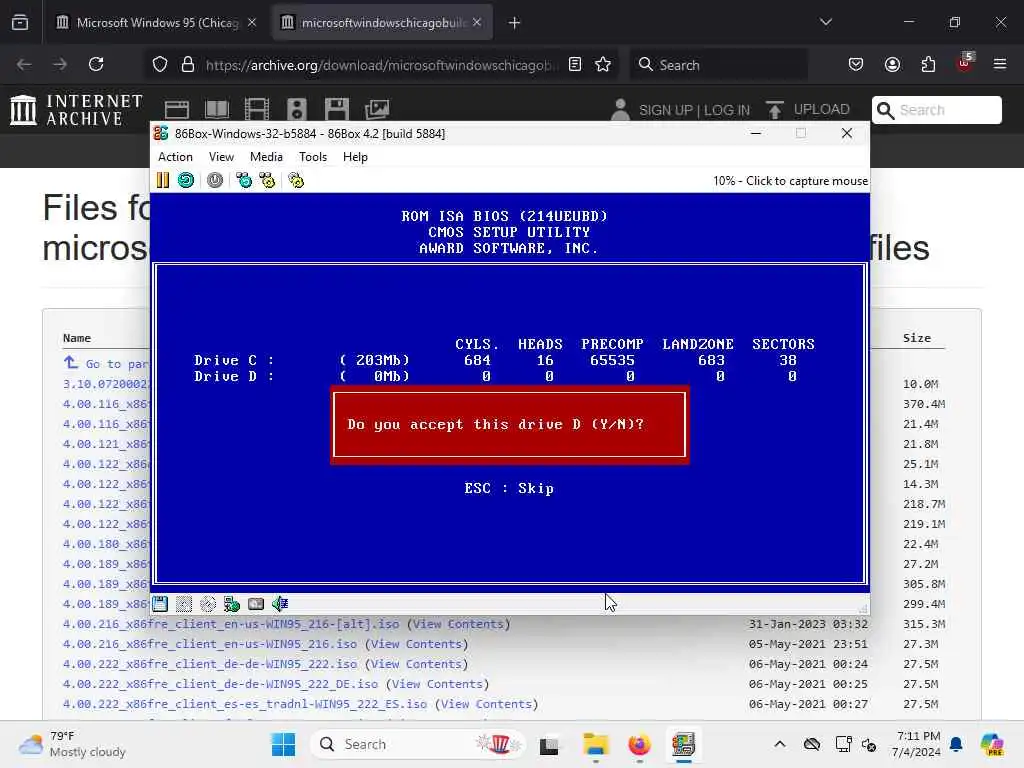
Task: Open 4.00.216 WIN95_216.iso file link
Action: point(210,644)
